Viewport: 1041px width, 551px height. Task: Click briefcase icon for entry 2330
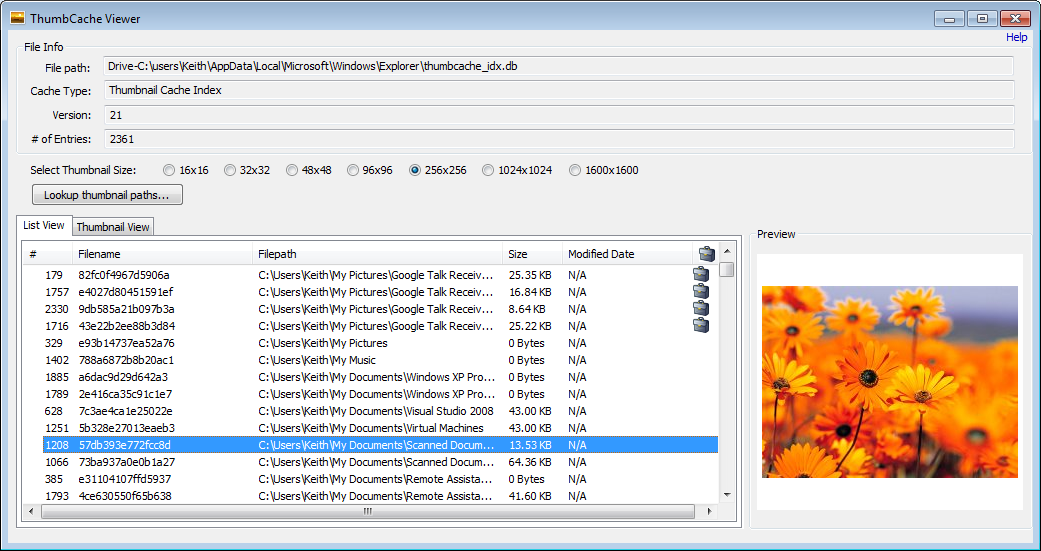click(701, 309)
